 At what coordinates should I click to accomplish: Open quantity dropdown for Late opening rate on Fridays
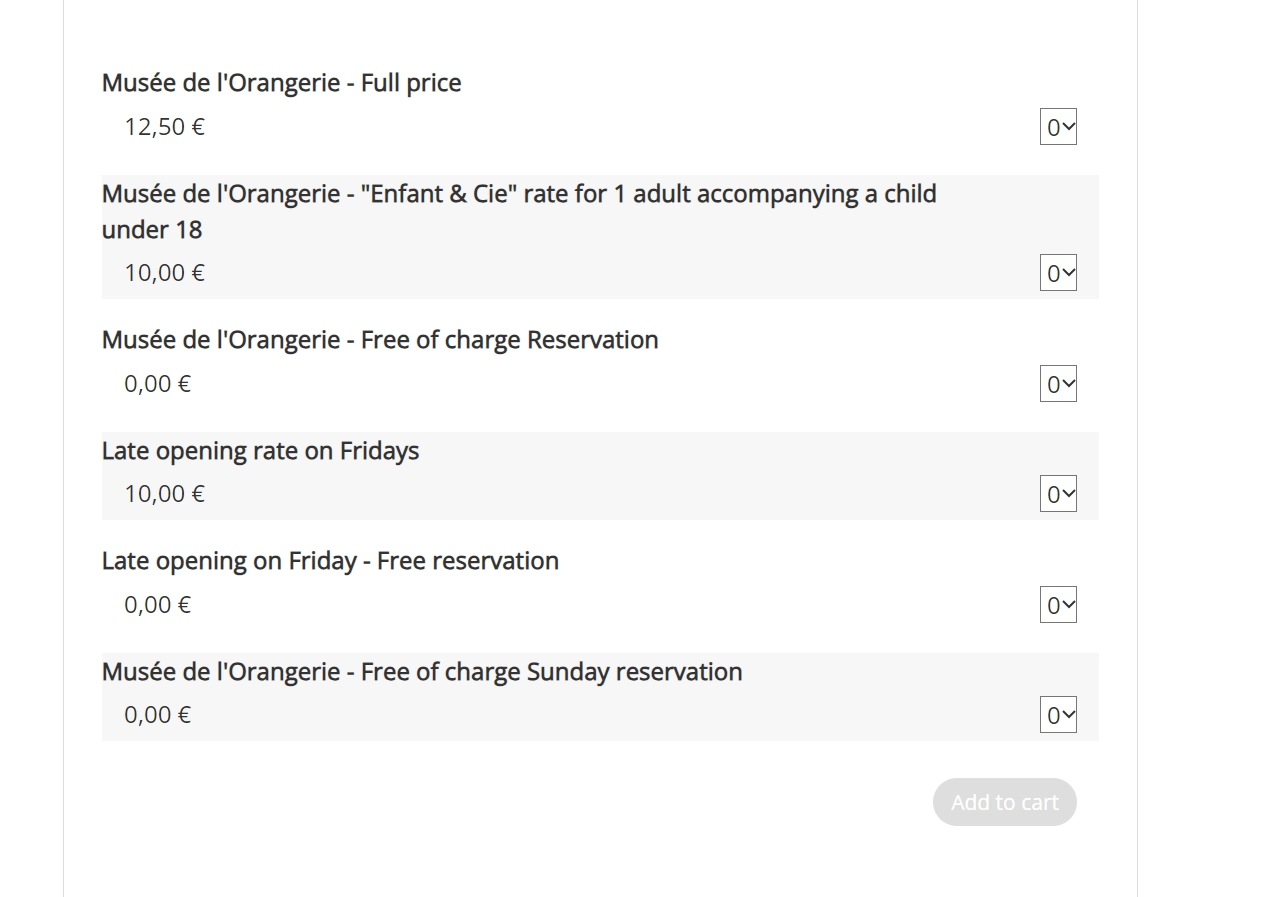(1058, 494)
